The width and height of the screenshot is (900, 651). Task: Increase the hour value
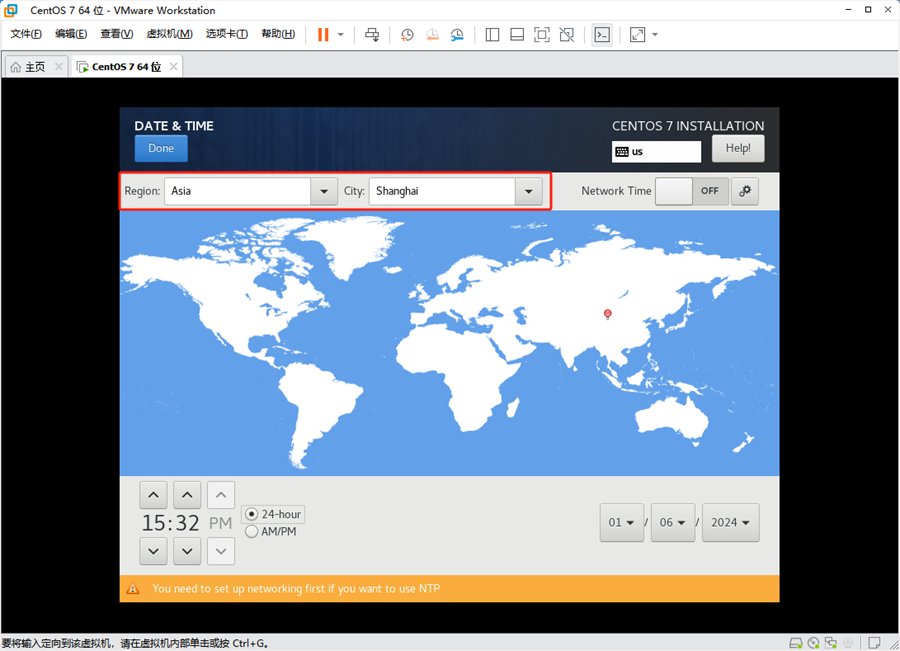(x=153, y=495)
